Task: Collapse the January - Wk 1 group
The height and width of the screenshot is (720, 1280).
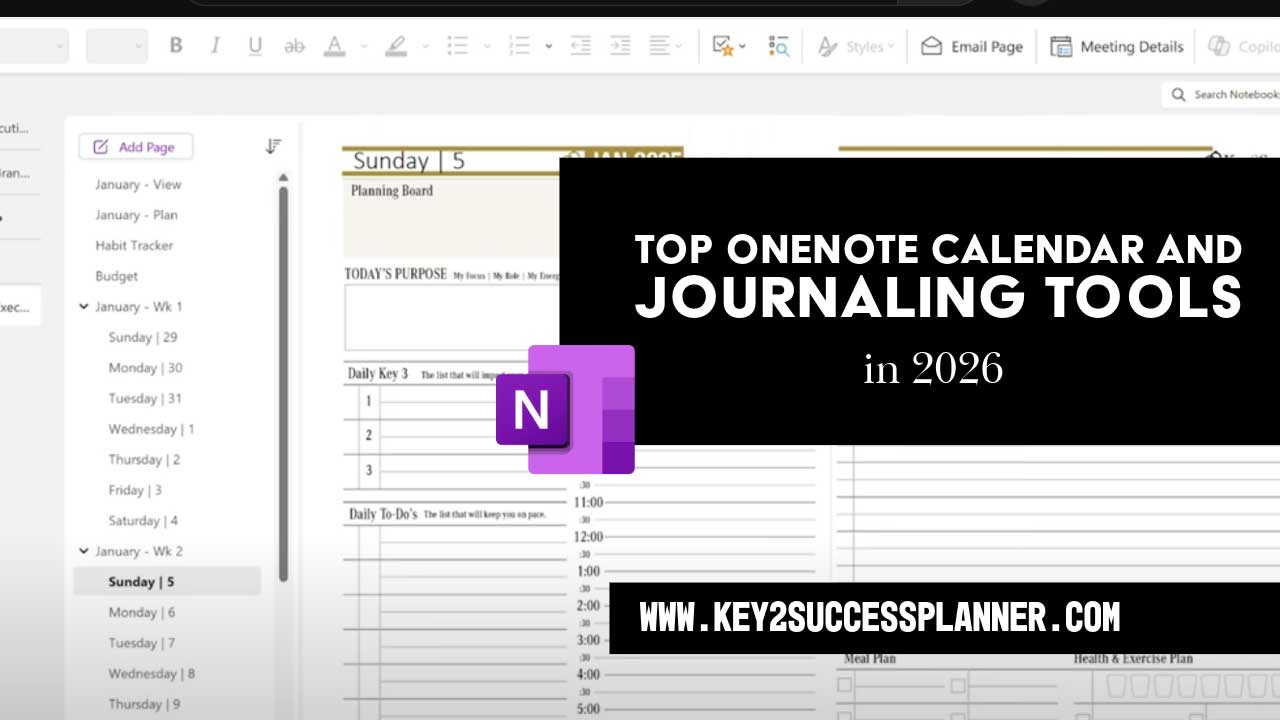Action: pyautogui.click(x=84, y=307)
